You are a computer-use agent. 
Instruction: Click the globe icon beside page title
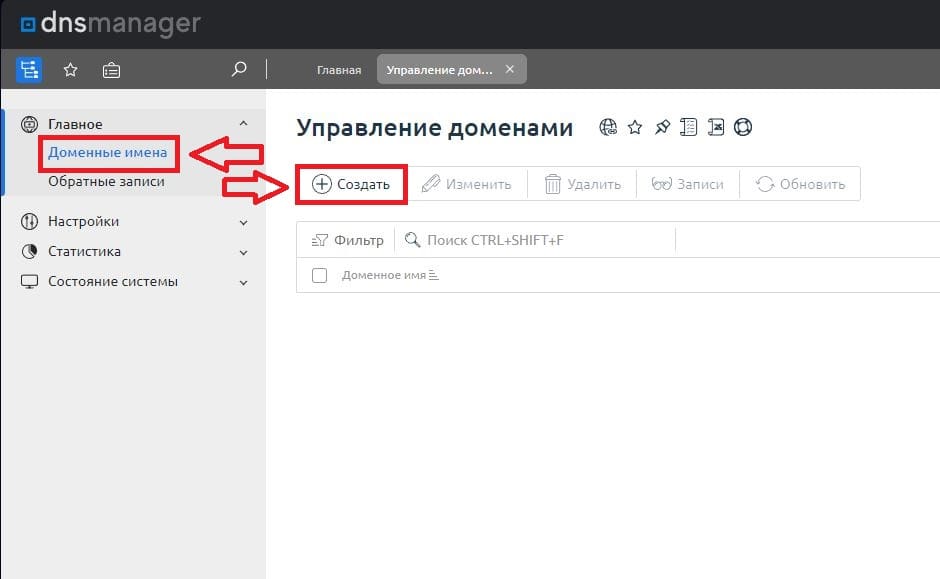coord(608,127)
